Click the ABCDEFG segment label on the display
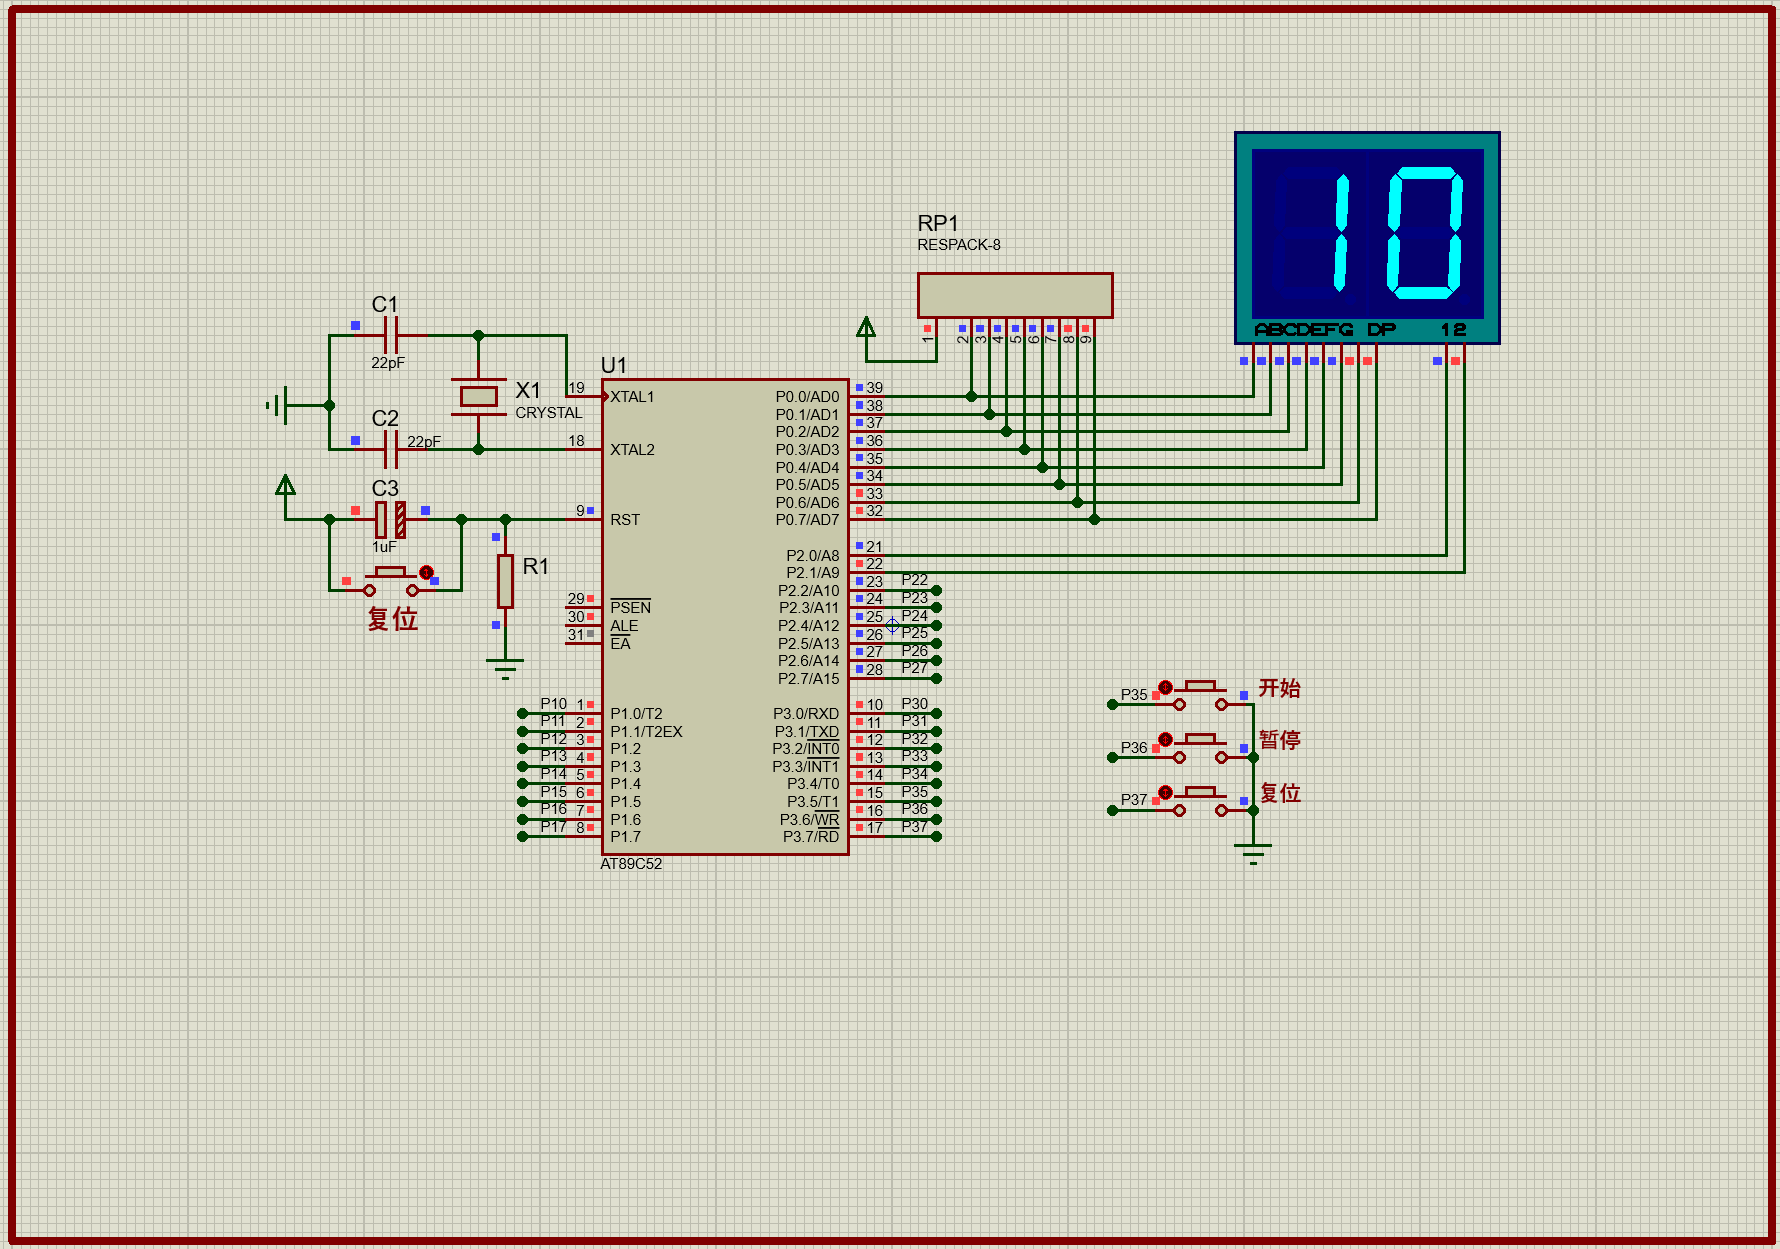The image size is (1780, 1249). (1304, 330)
